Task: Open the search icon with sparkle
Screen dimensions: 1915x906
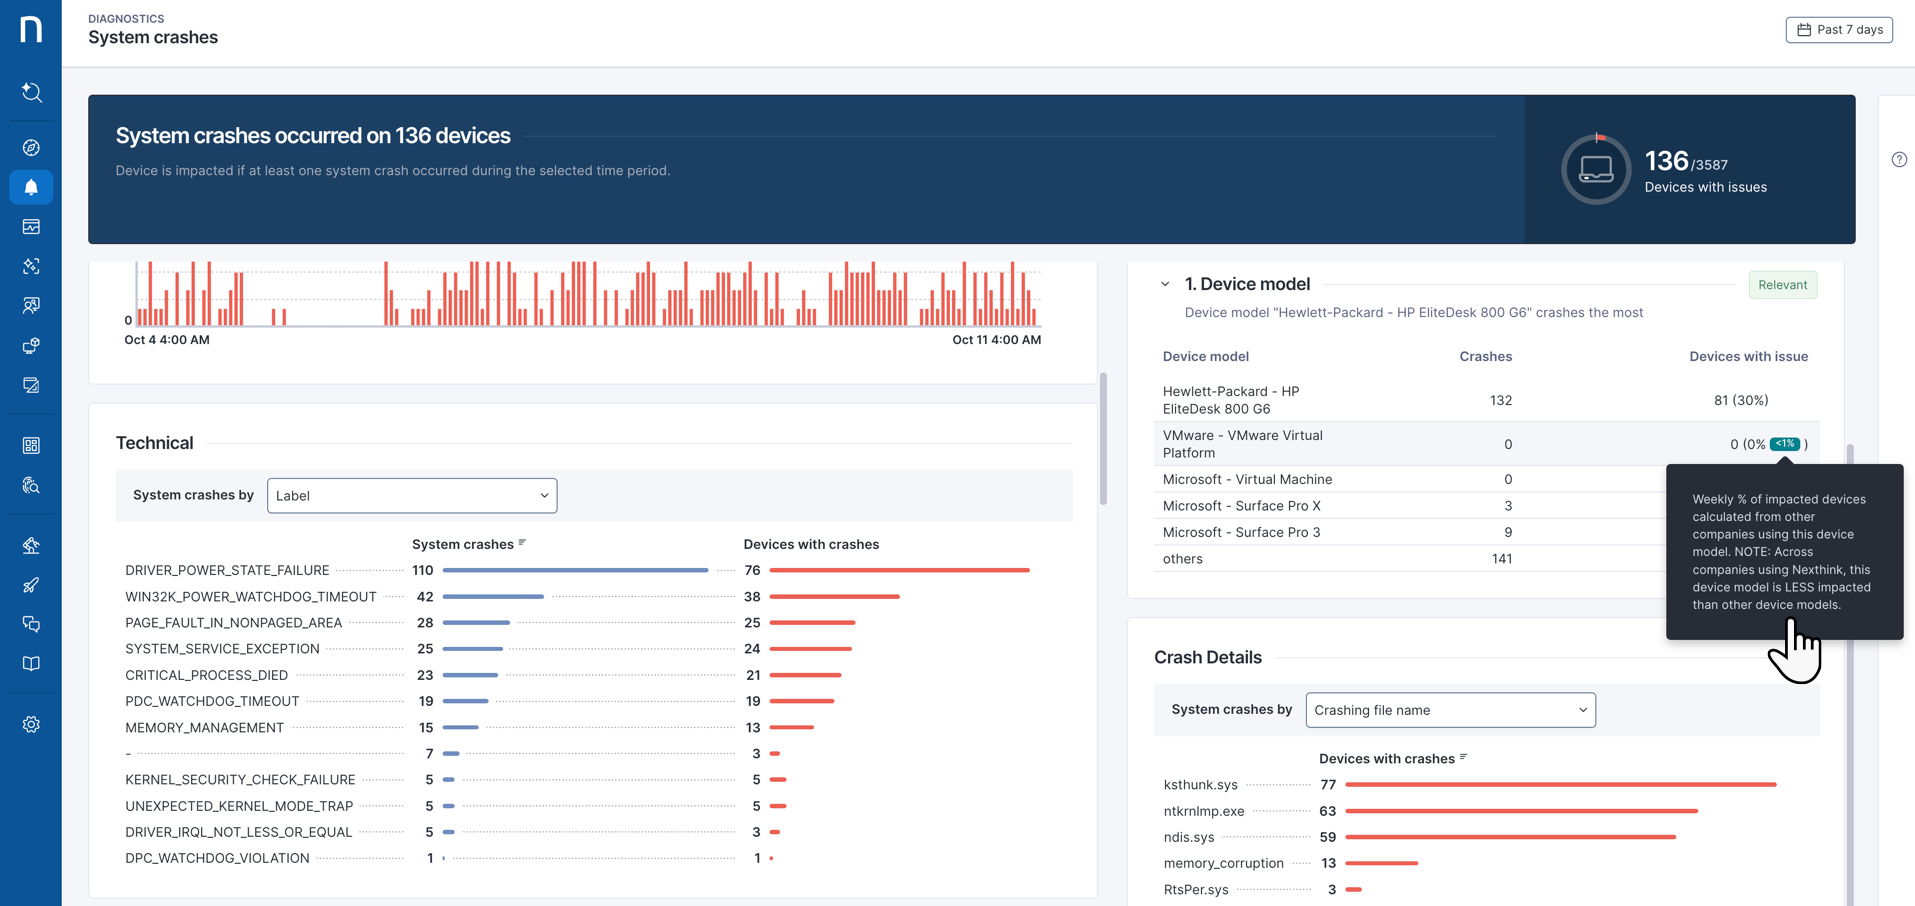Action: coord(31,93)
